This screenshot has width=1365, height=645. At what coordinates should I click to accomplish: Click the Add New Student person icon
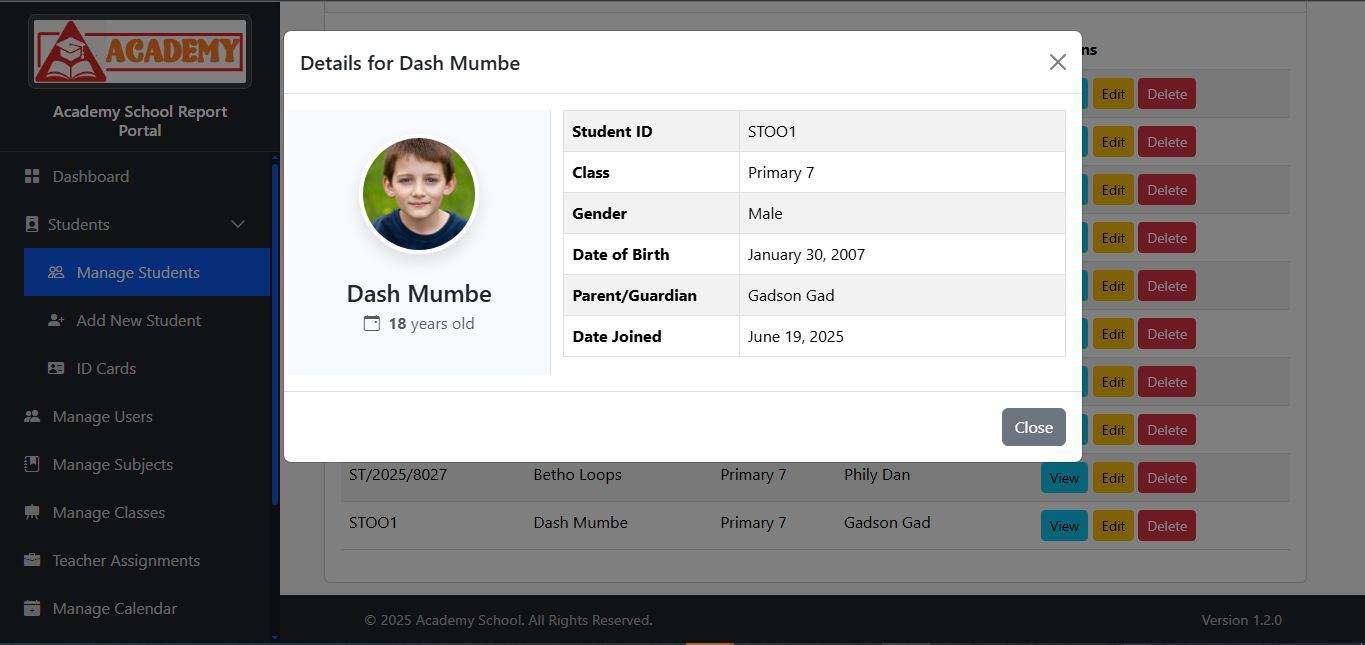[56, 321]
